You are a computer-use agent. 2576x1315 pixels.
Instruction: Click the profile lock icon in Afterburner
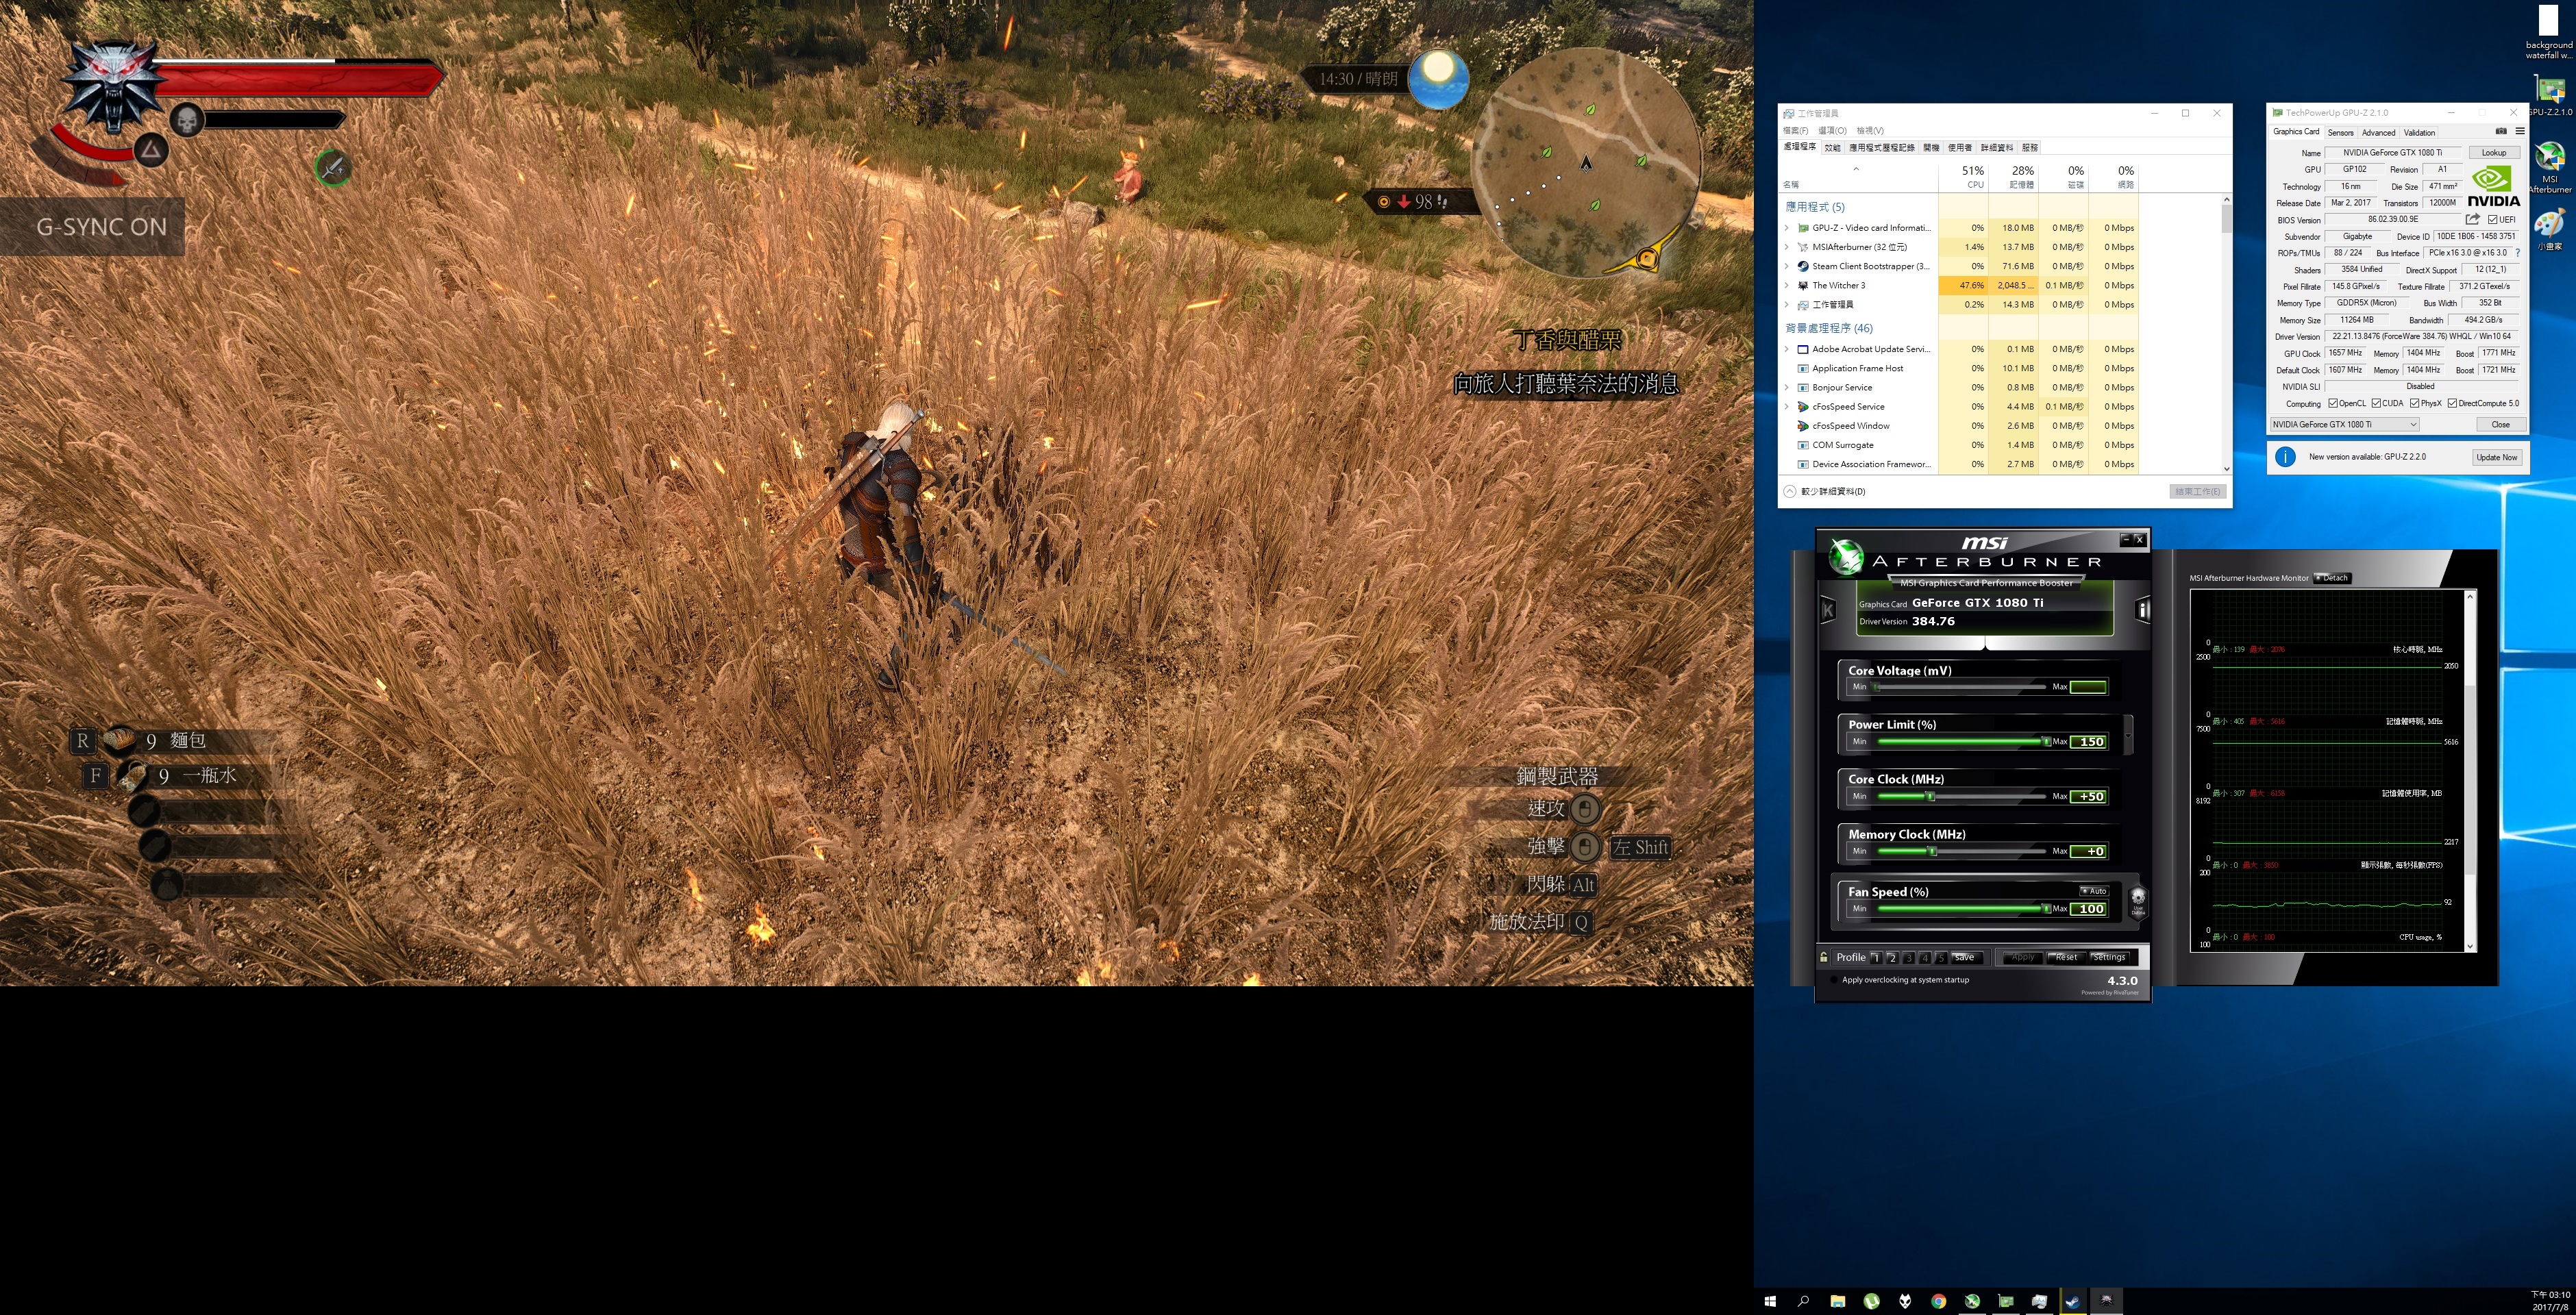pos(1825,957)
